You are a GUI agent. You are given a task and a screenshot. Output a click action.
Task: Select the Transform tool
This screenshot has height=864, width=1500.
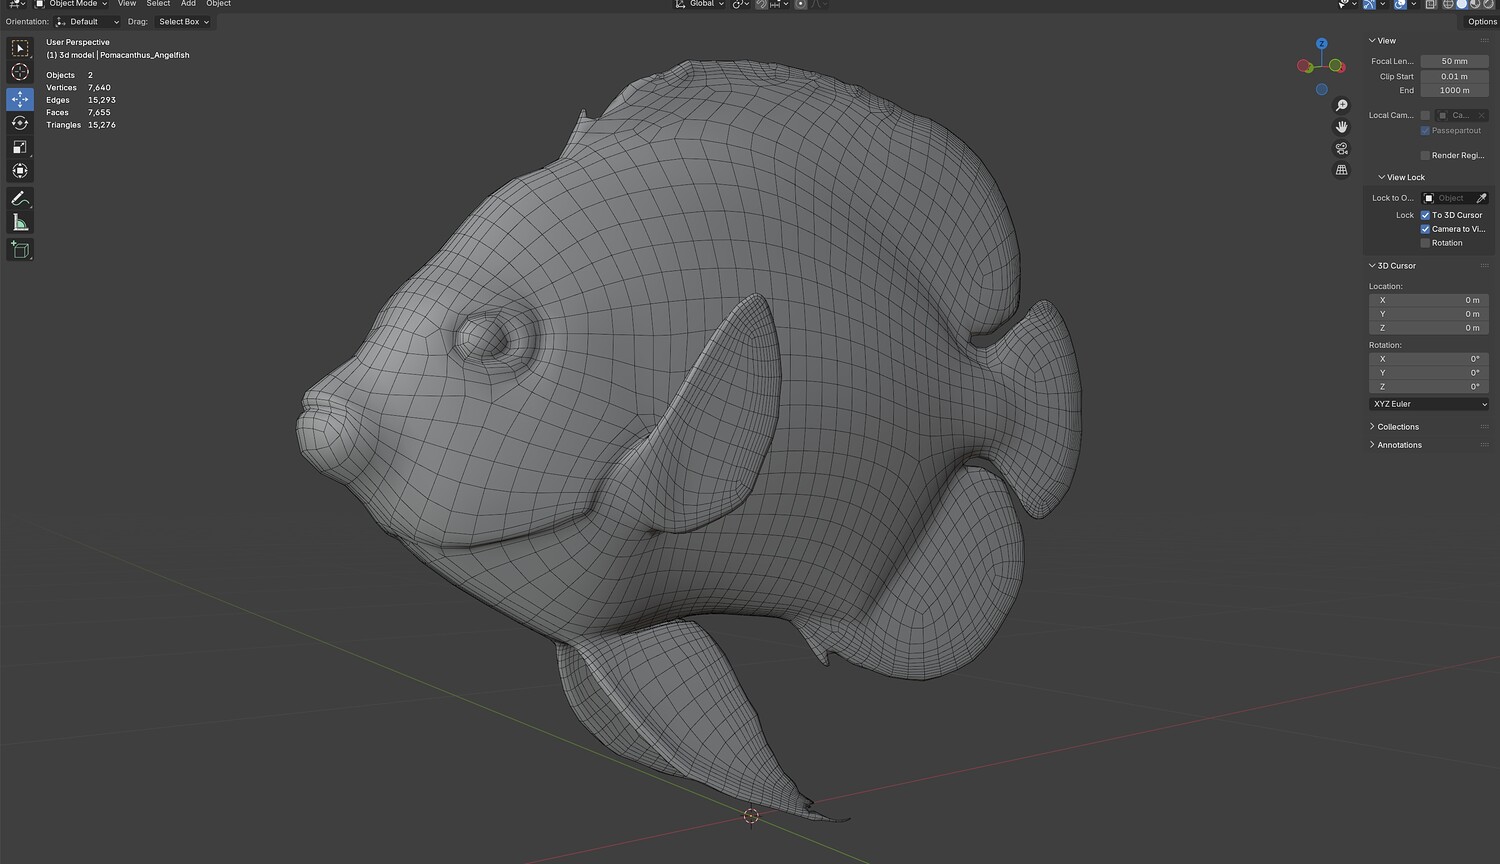point(20,171)
